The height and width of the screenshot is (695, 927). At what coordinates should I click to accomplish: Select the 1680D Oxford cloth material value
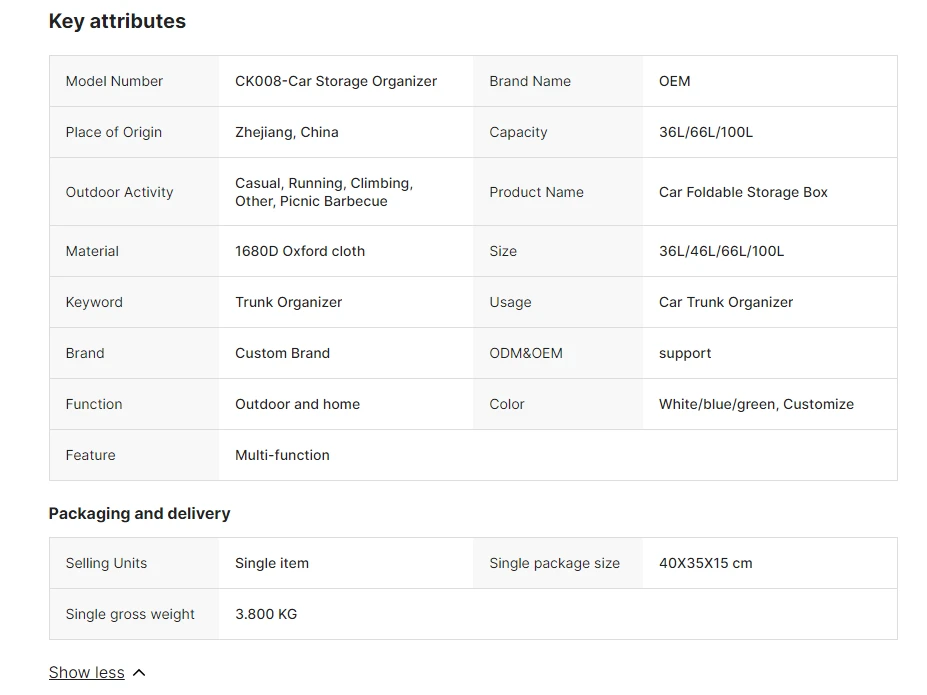(x=300, y=251)
